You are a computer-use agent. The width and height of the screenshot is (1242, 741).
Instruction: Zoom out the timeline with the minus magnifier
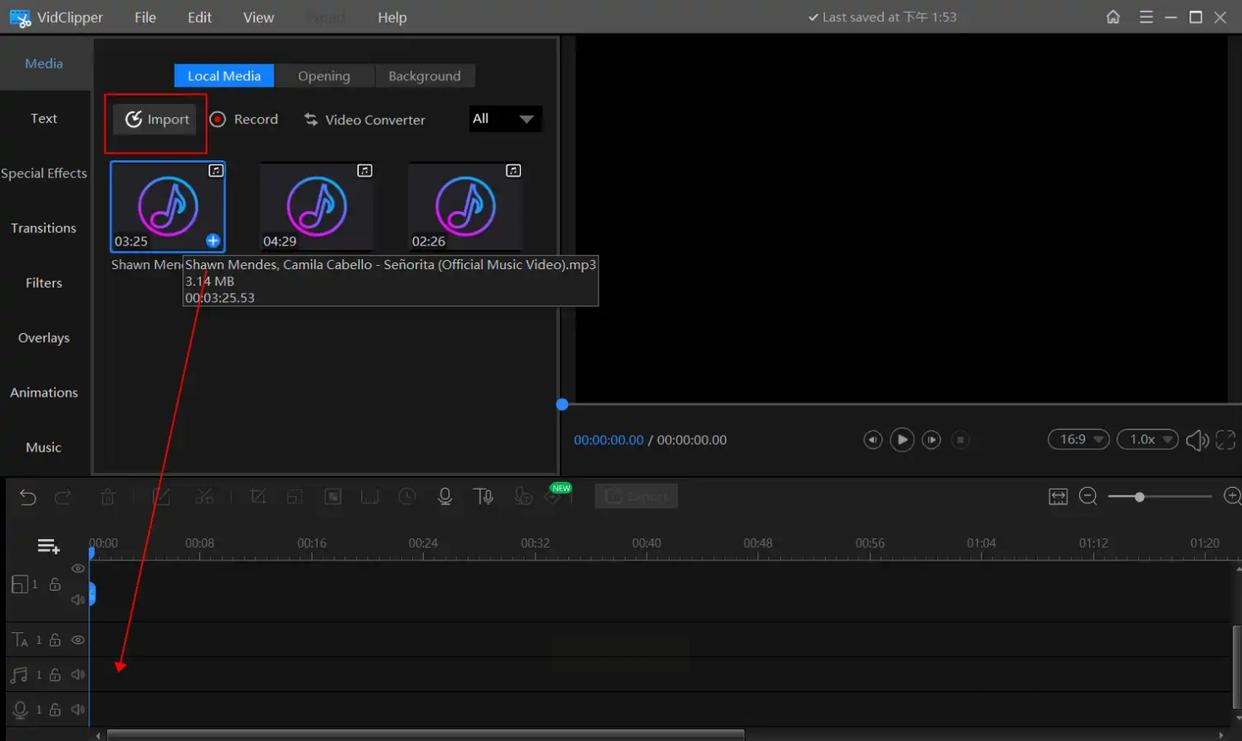tap(1089, 497)
